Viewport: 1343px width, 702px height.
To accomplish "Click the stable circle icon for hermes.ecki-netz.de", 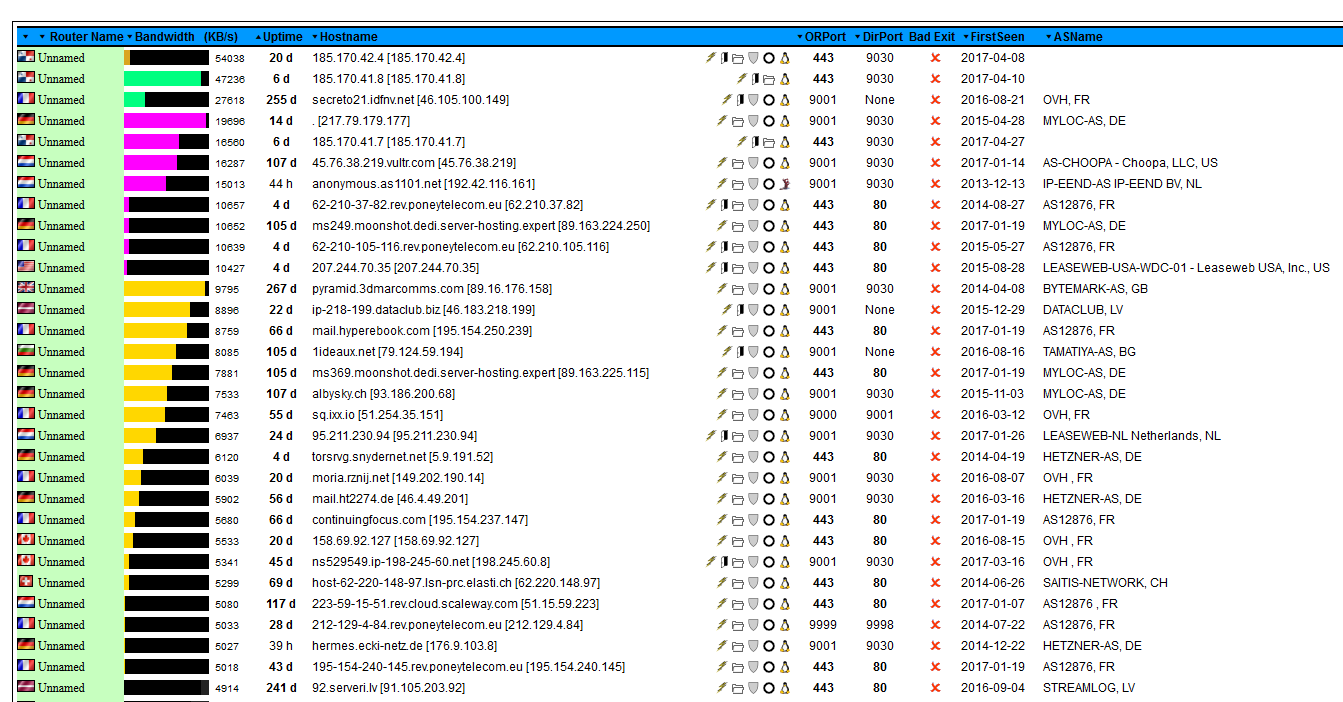I will [x=769, y=646].
